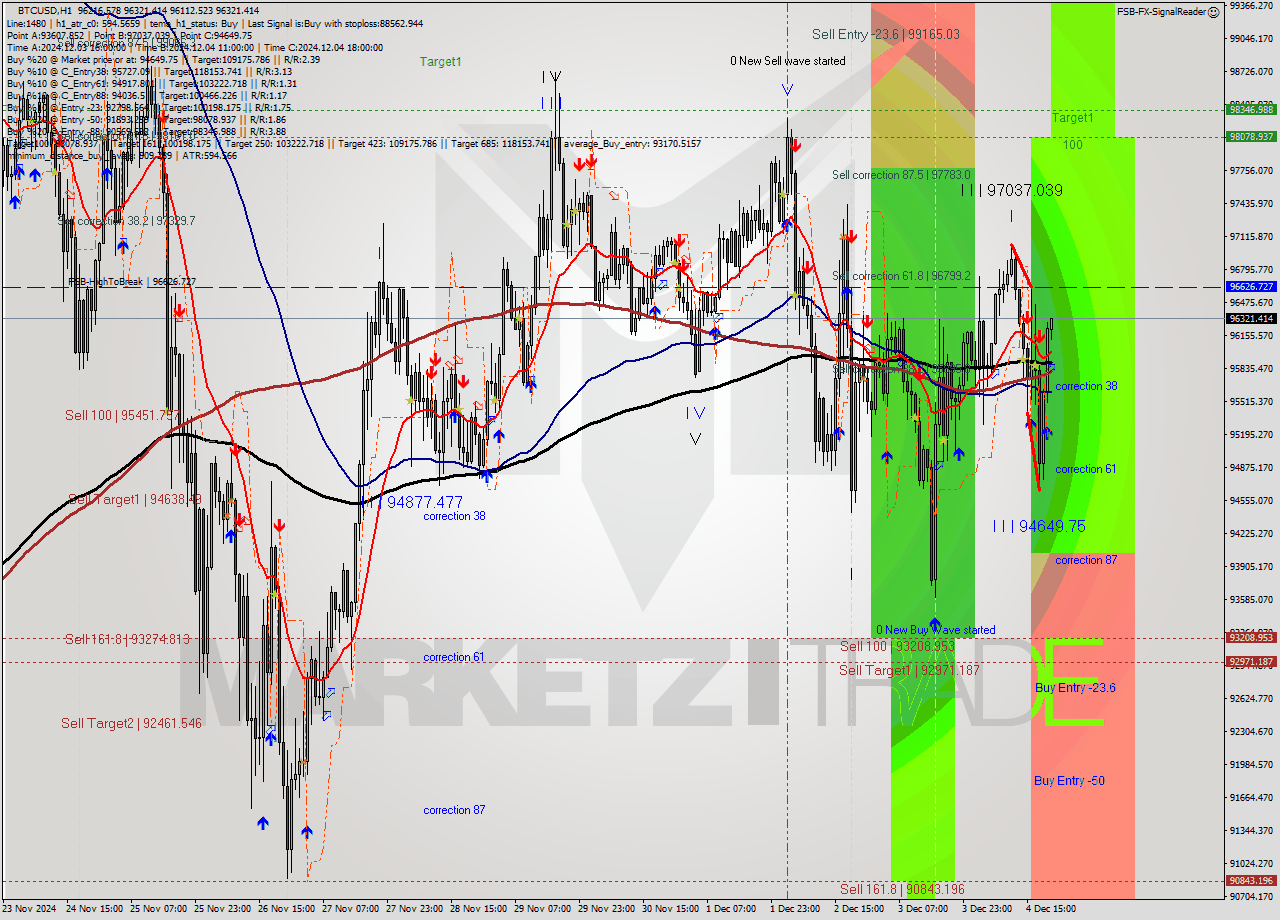The width and height of the screenshot is (1280, 920).
Task: Click the '29 Nov 07:00' time axis label
Action: (x=545, y=910)
